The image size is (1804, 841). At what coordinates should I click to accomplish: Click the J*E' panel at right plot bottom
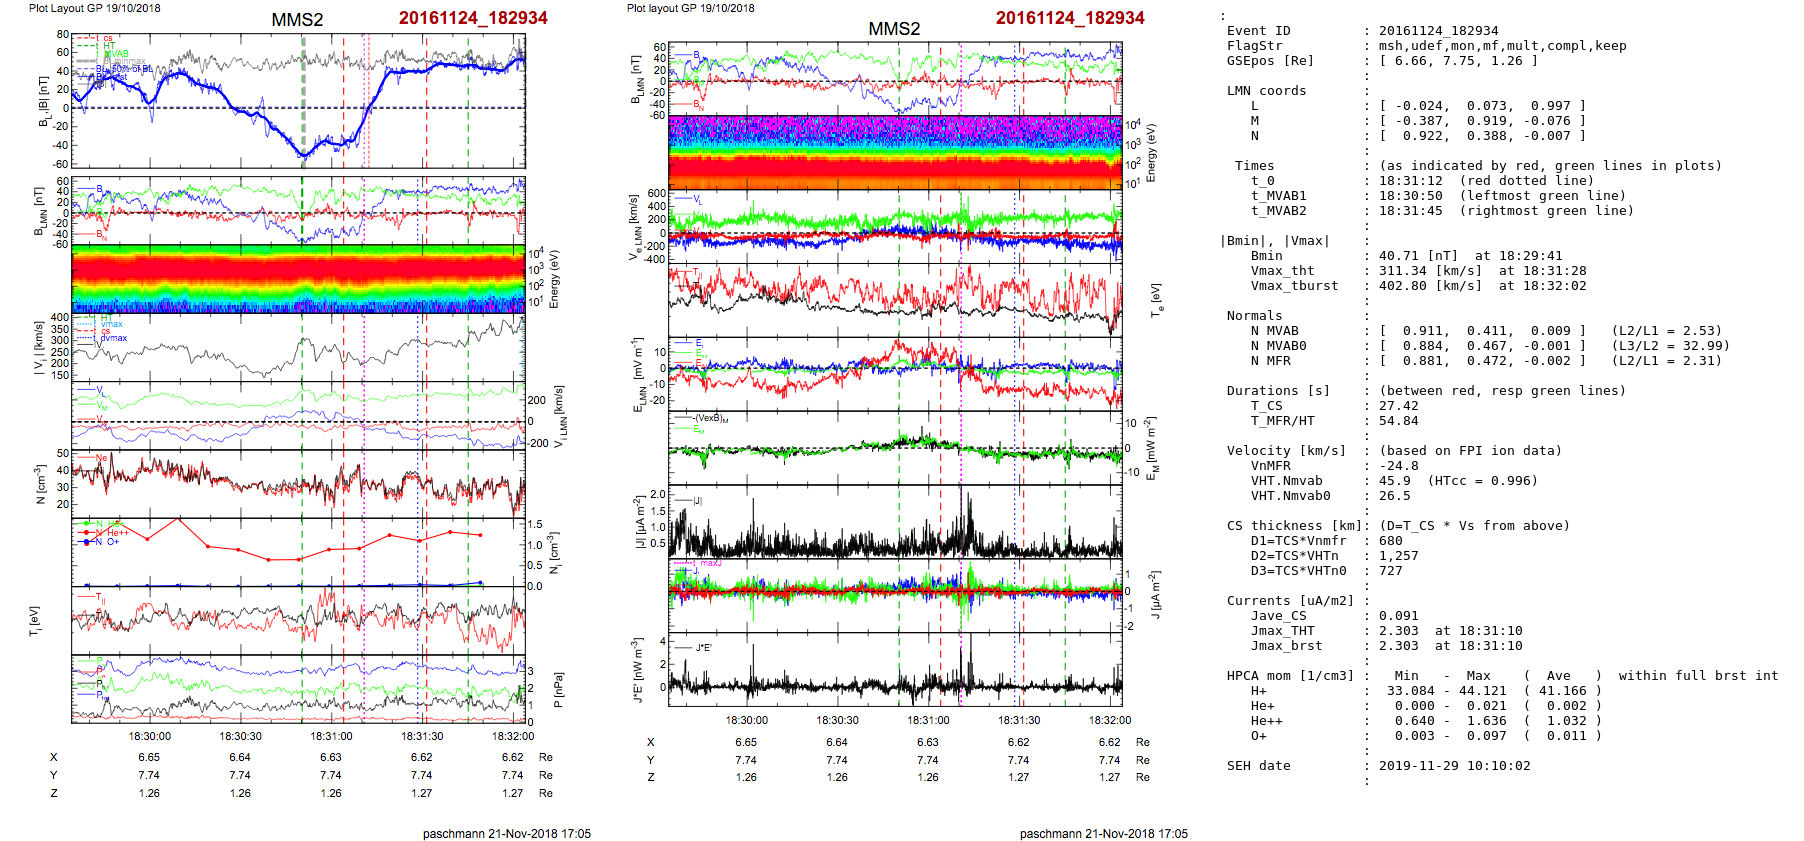tap(895, 670)
